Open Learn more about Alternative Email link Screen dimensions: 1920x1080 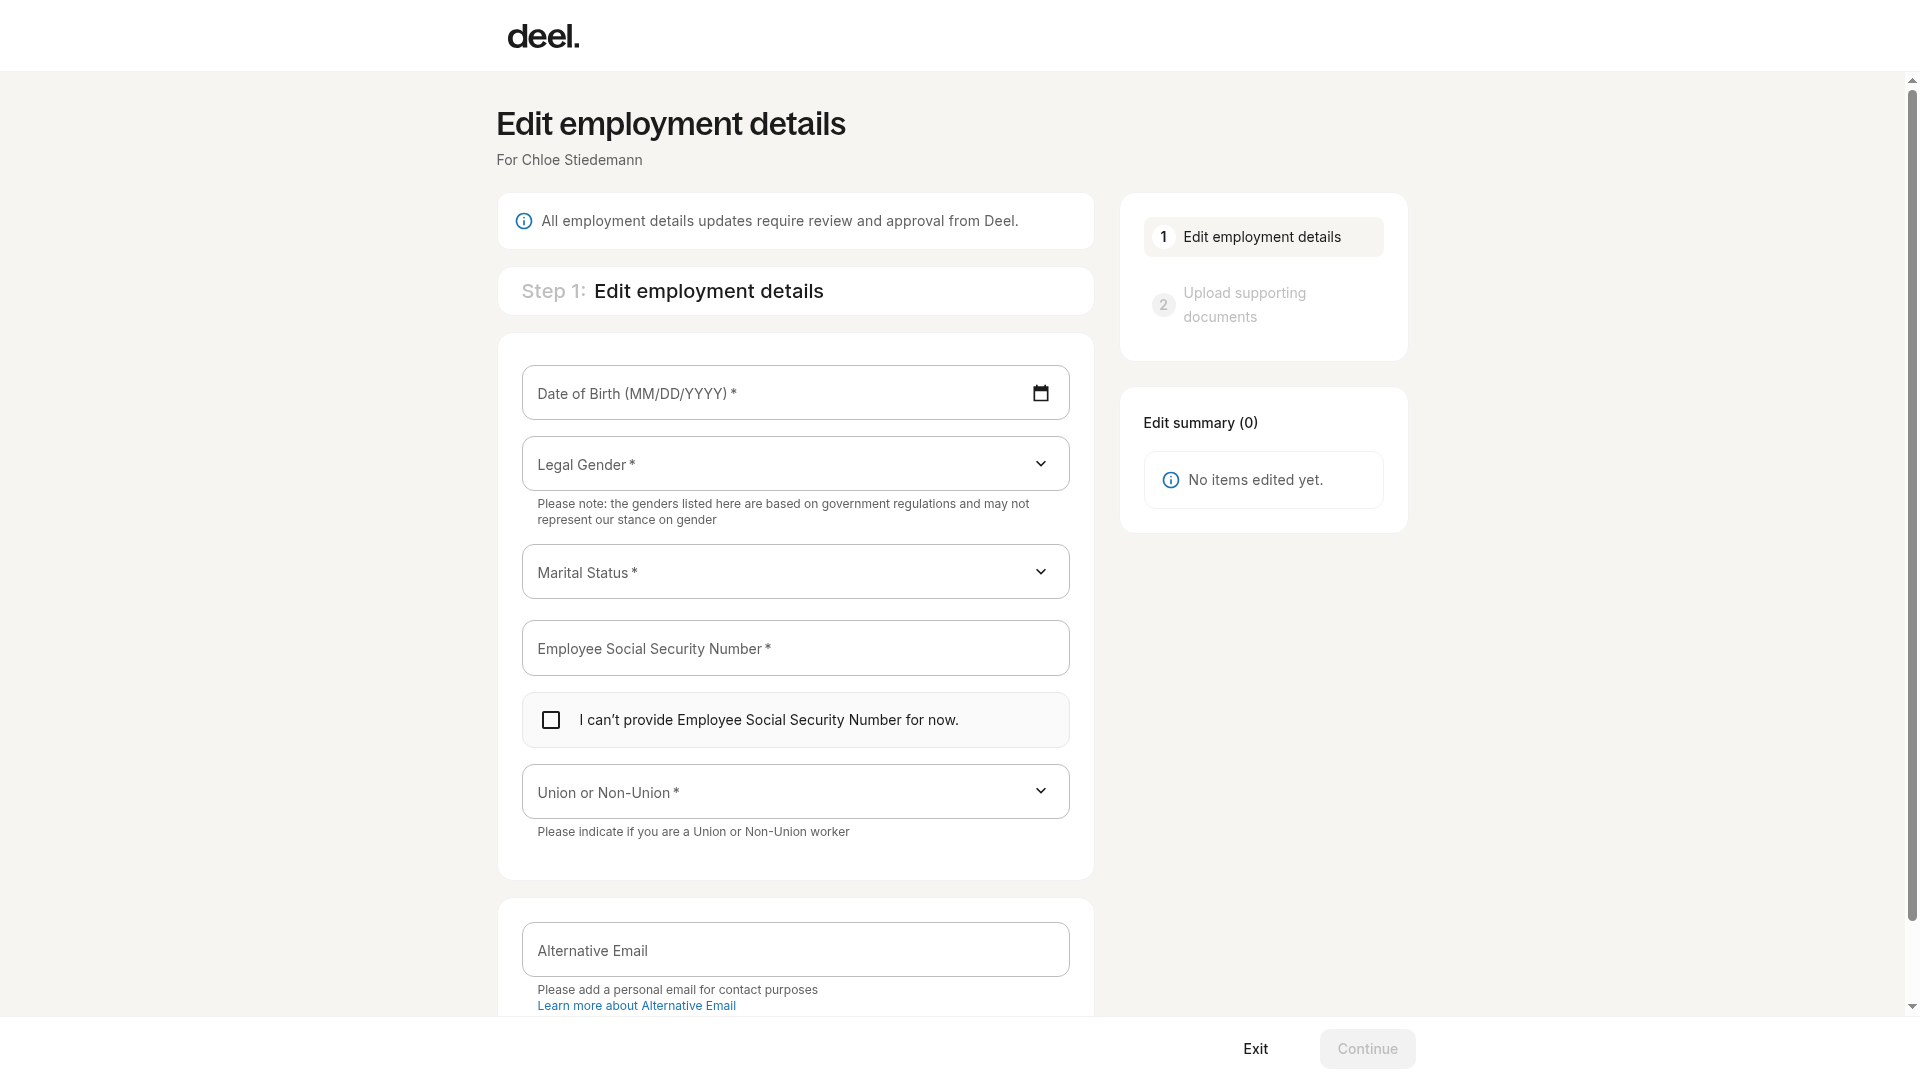[636, 1006]
